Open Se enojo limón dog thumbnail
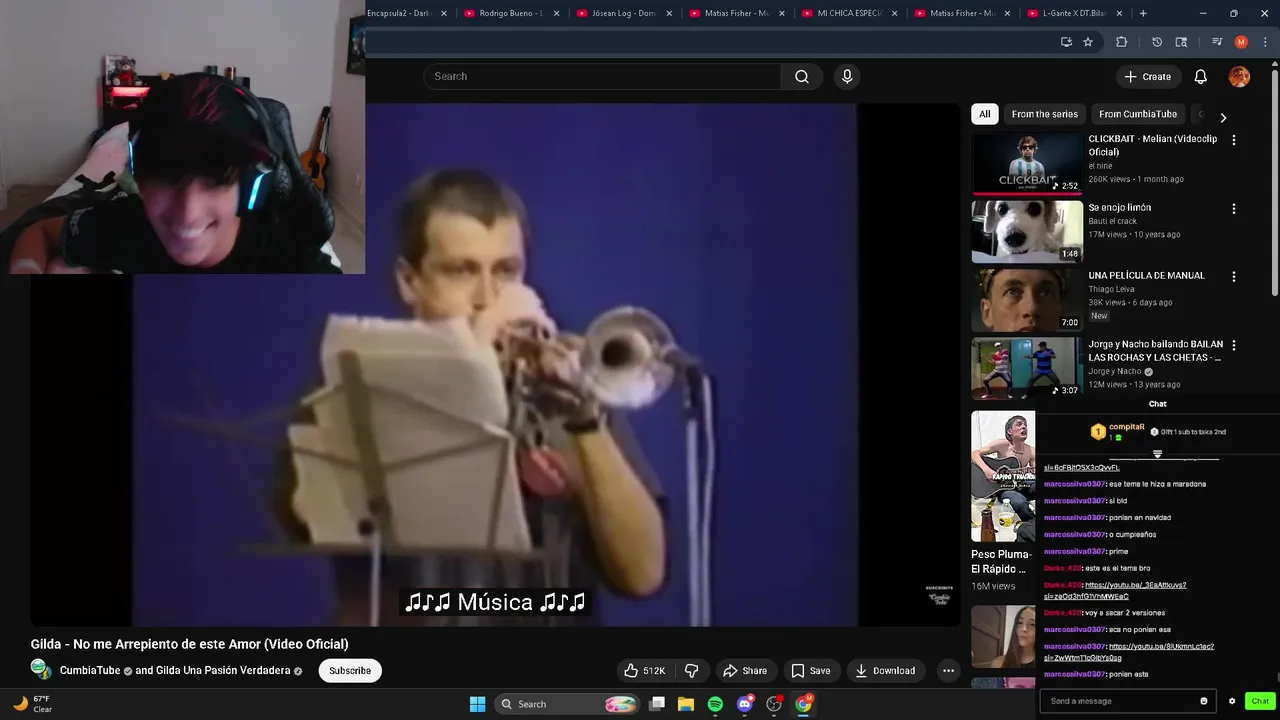The height and width of the screenshot is (720, 1280). point(1027,231)
